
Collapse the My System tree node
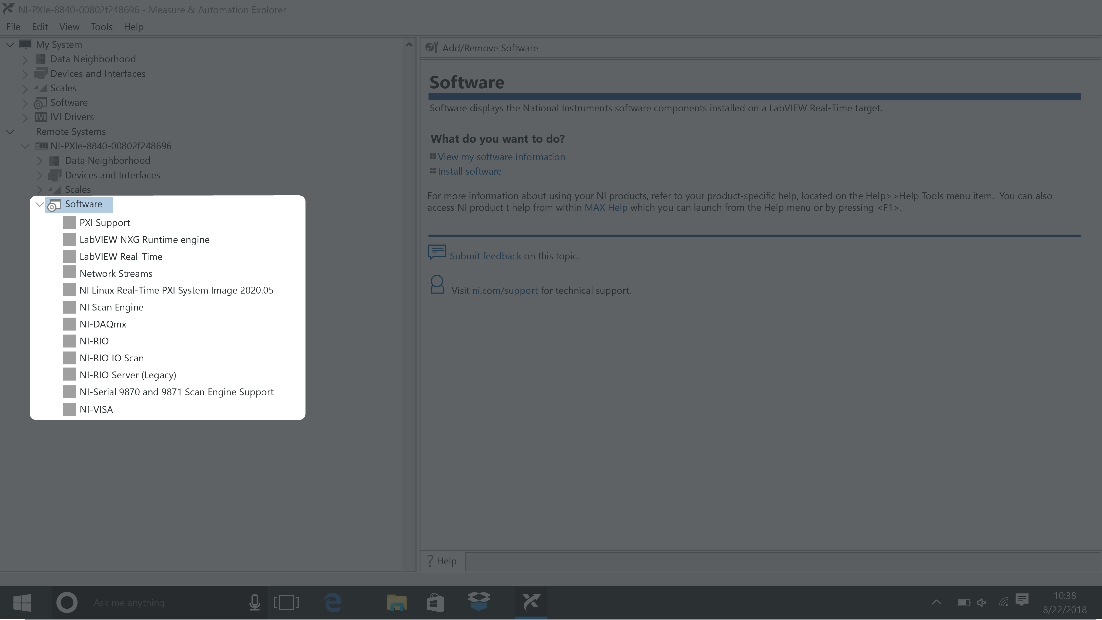click(11, 45)
